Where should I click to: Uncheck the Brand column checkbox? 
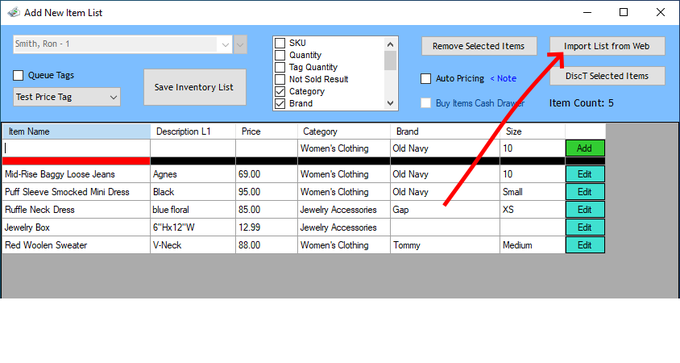pos(280,104)
